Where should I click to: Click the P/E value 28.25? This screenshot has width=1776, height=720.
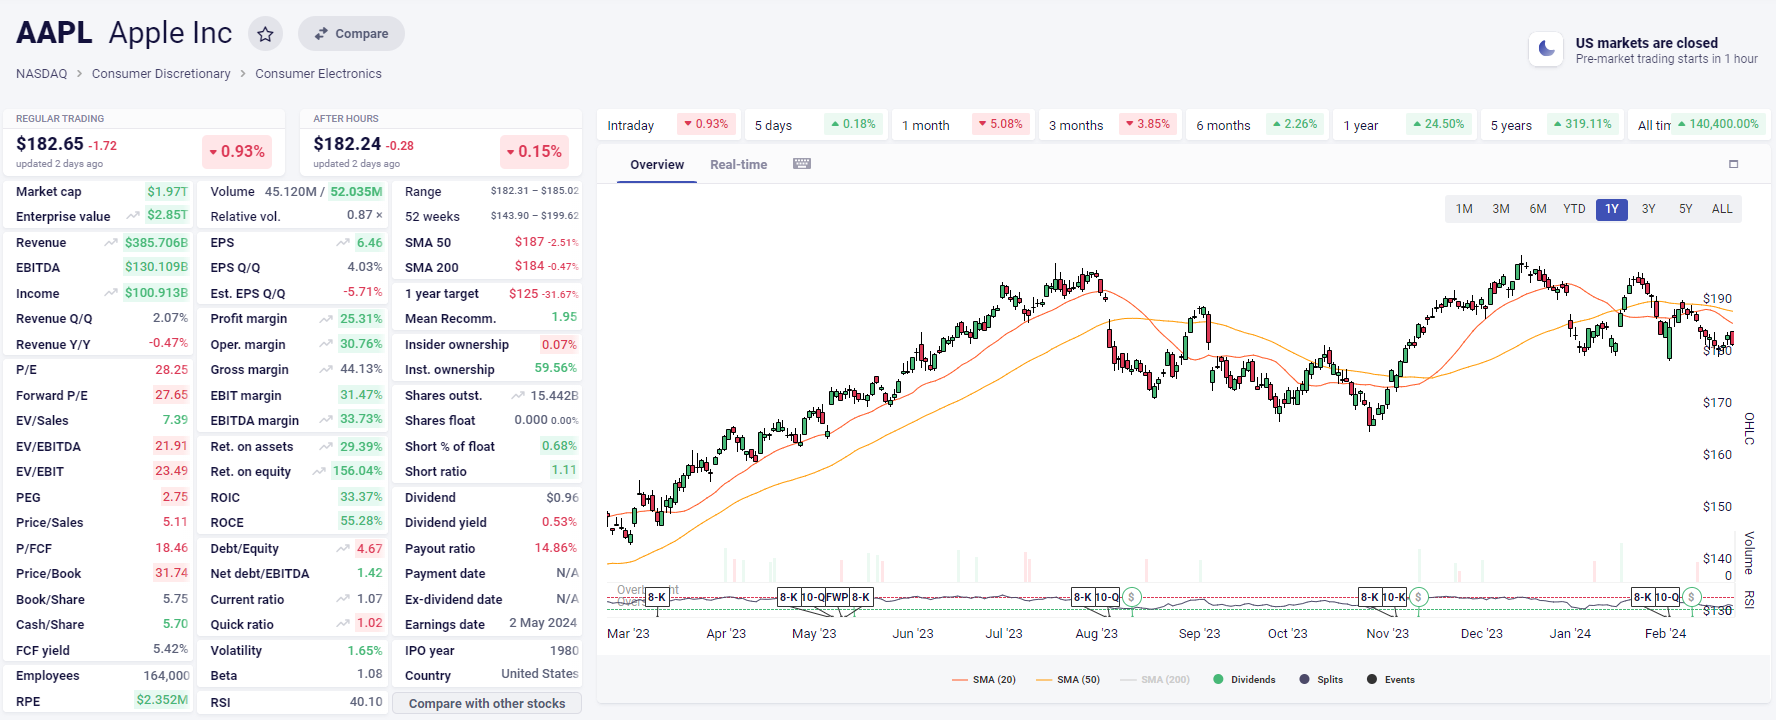coord(172,370)
